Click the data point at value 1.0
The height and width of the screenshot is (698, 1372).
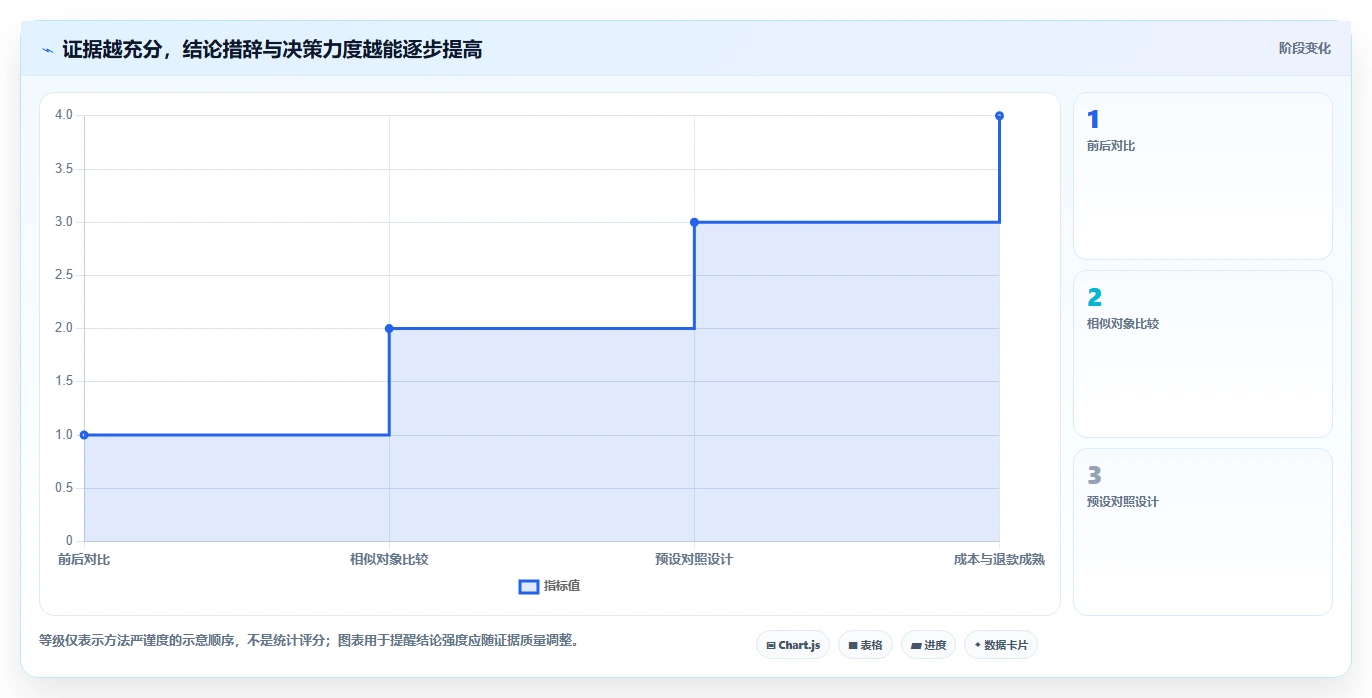point(84,435)
